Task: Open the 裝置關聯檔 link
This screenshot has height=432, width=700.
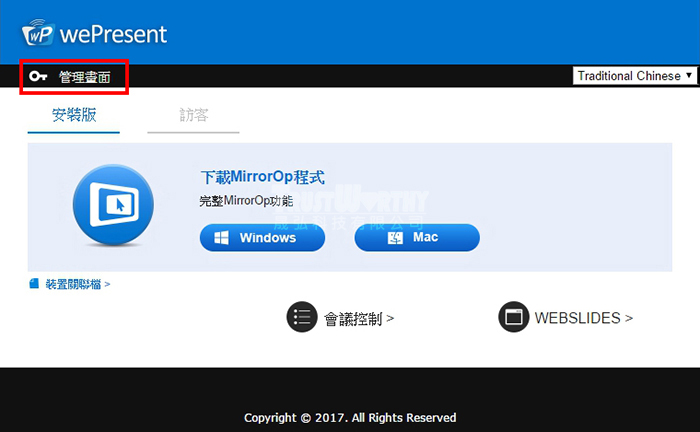Action: coord(78,284)
